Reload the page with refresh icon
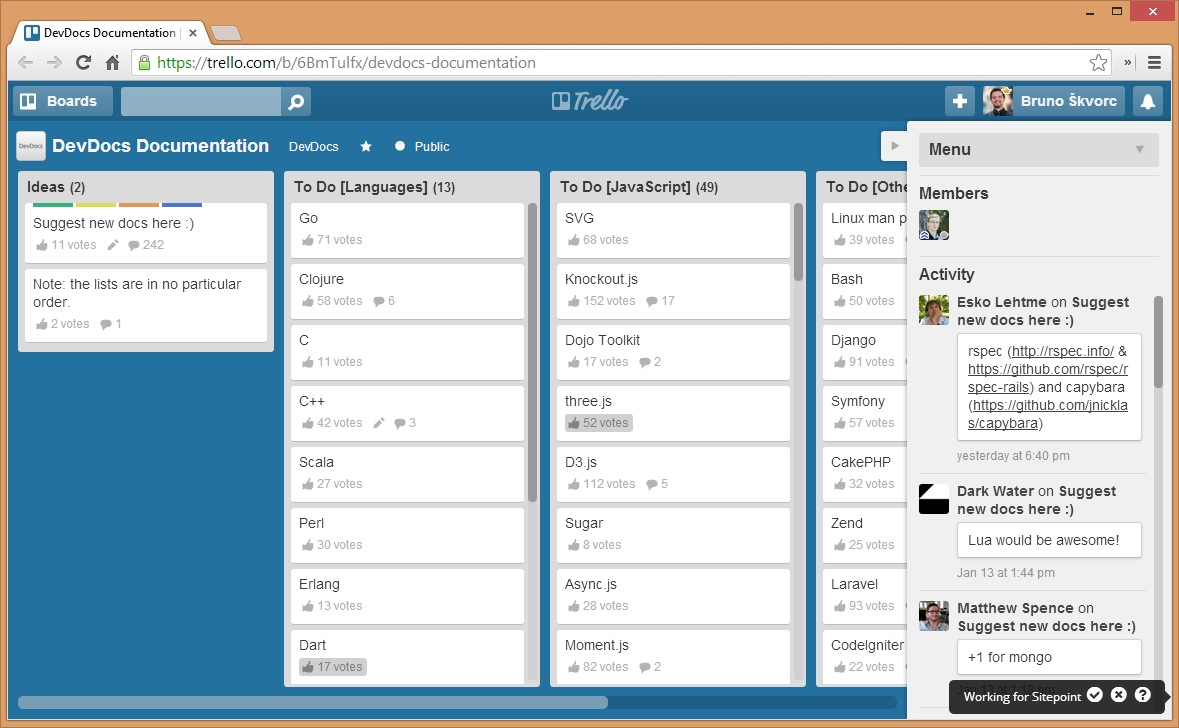 coord(83,63)
